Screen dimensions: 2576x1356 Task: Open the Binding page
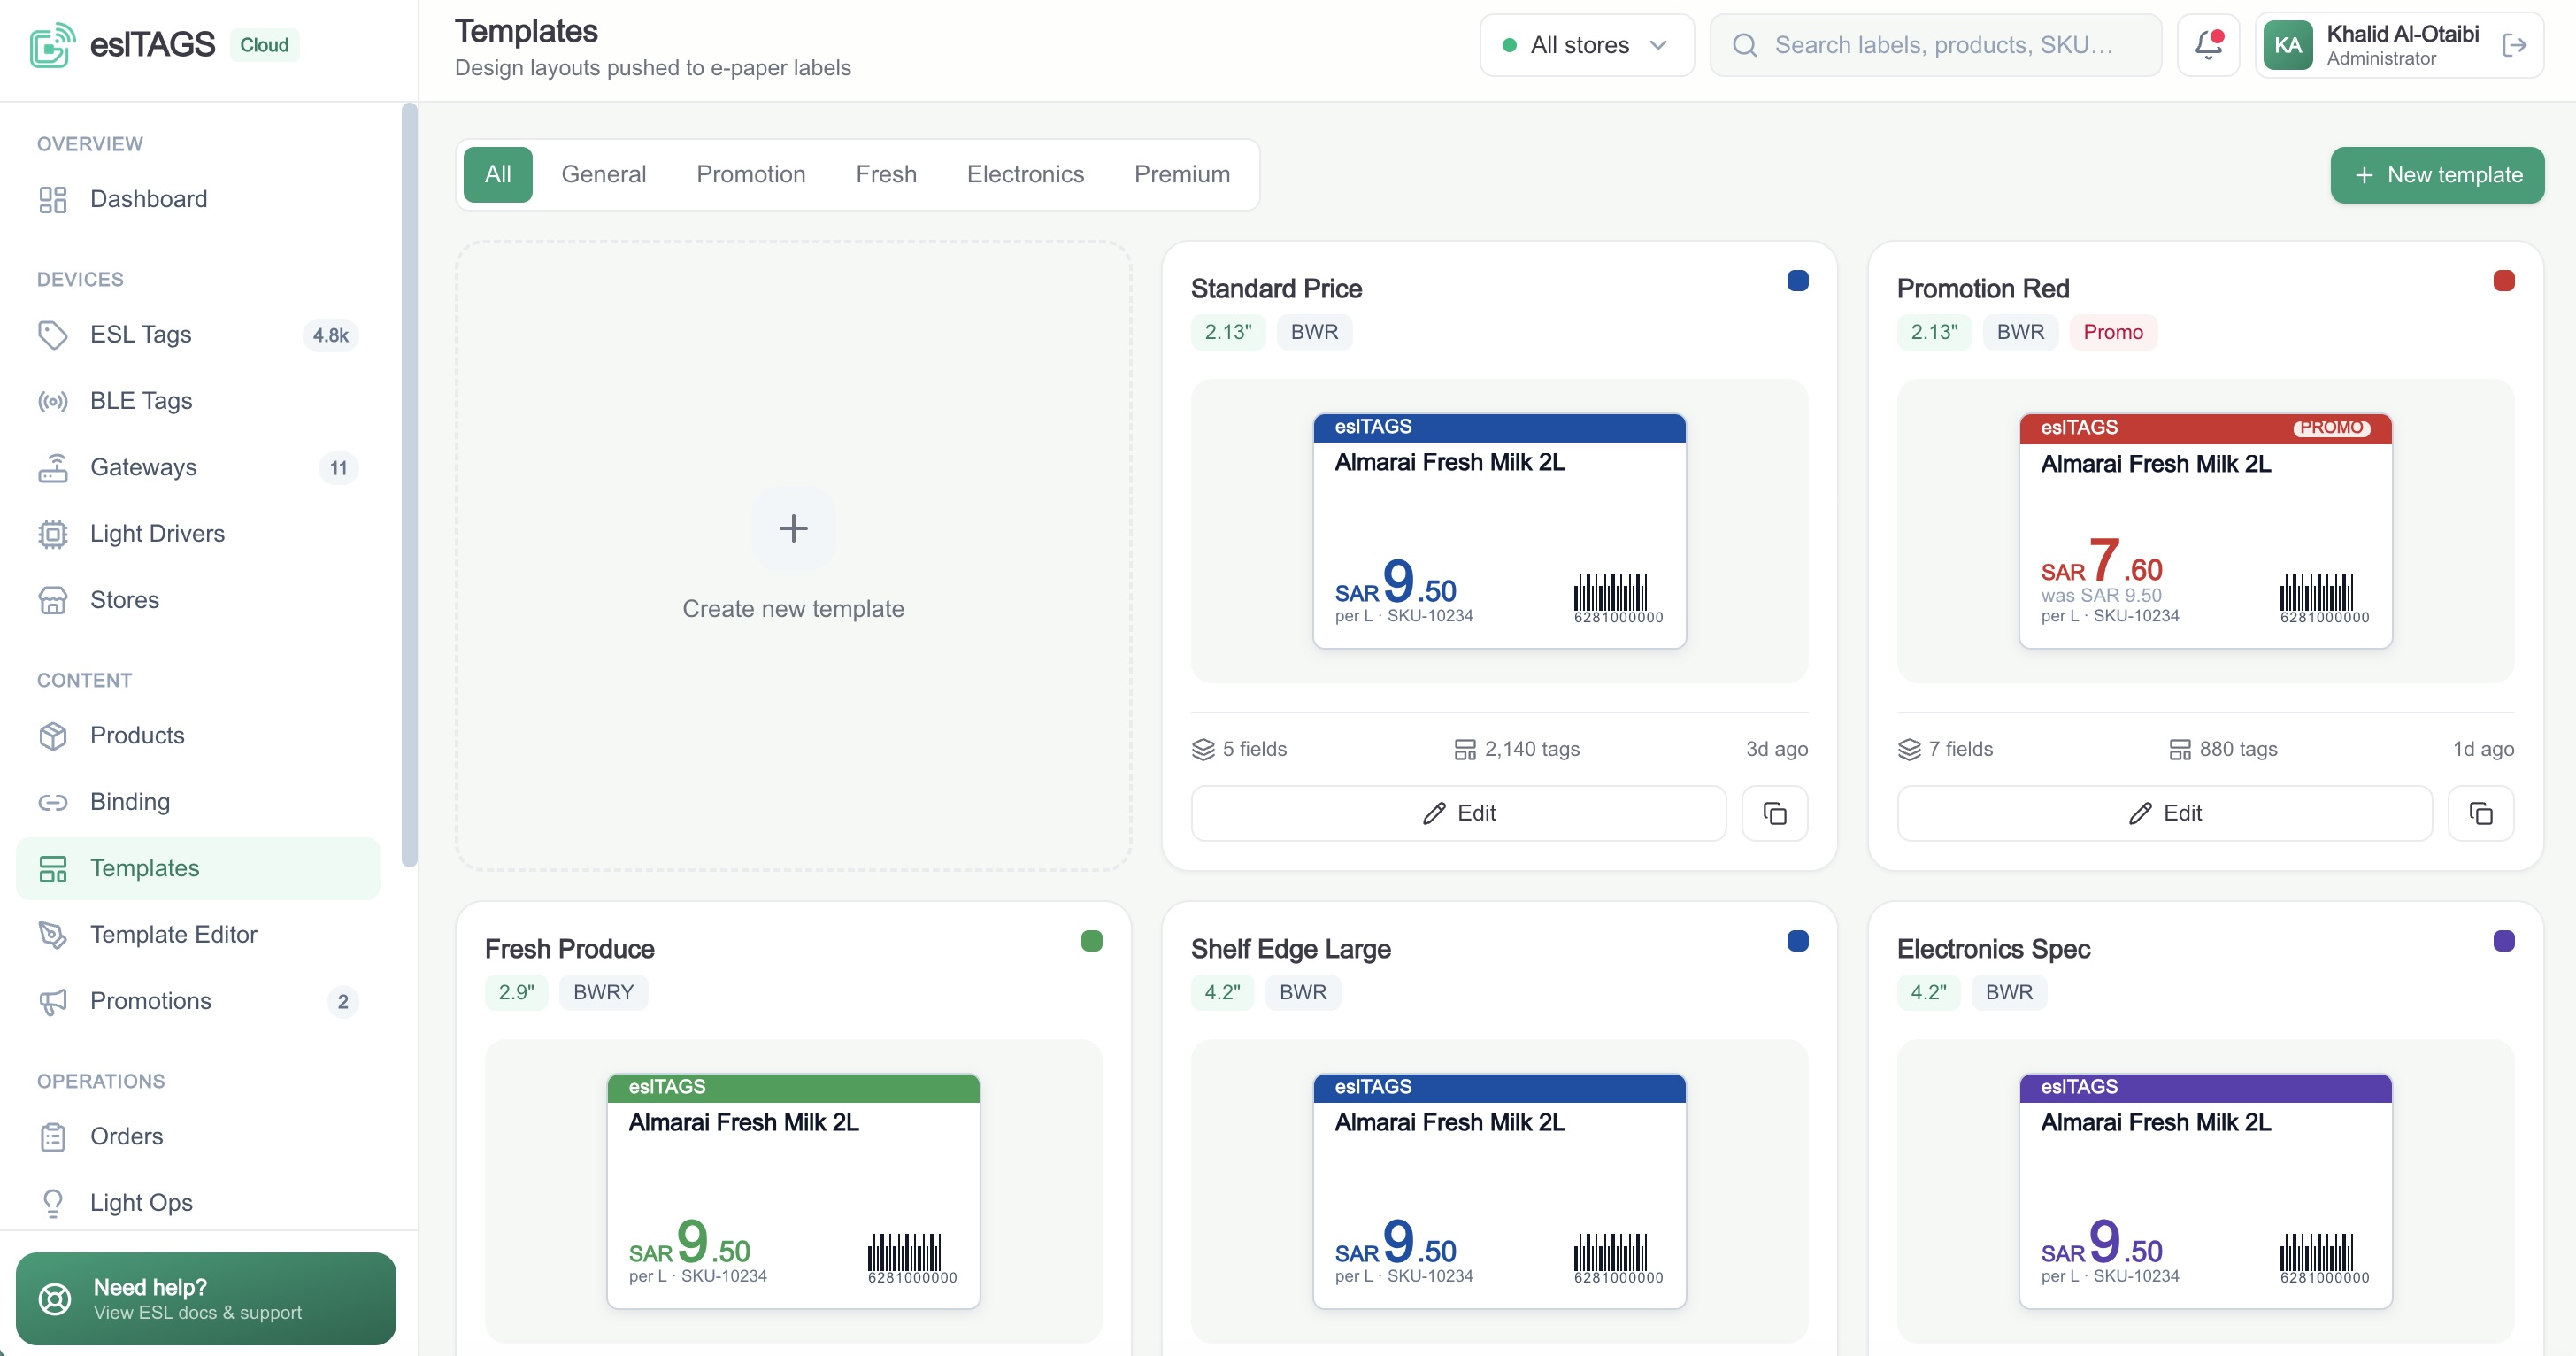coord(198,802)
